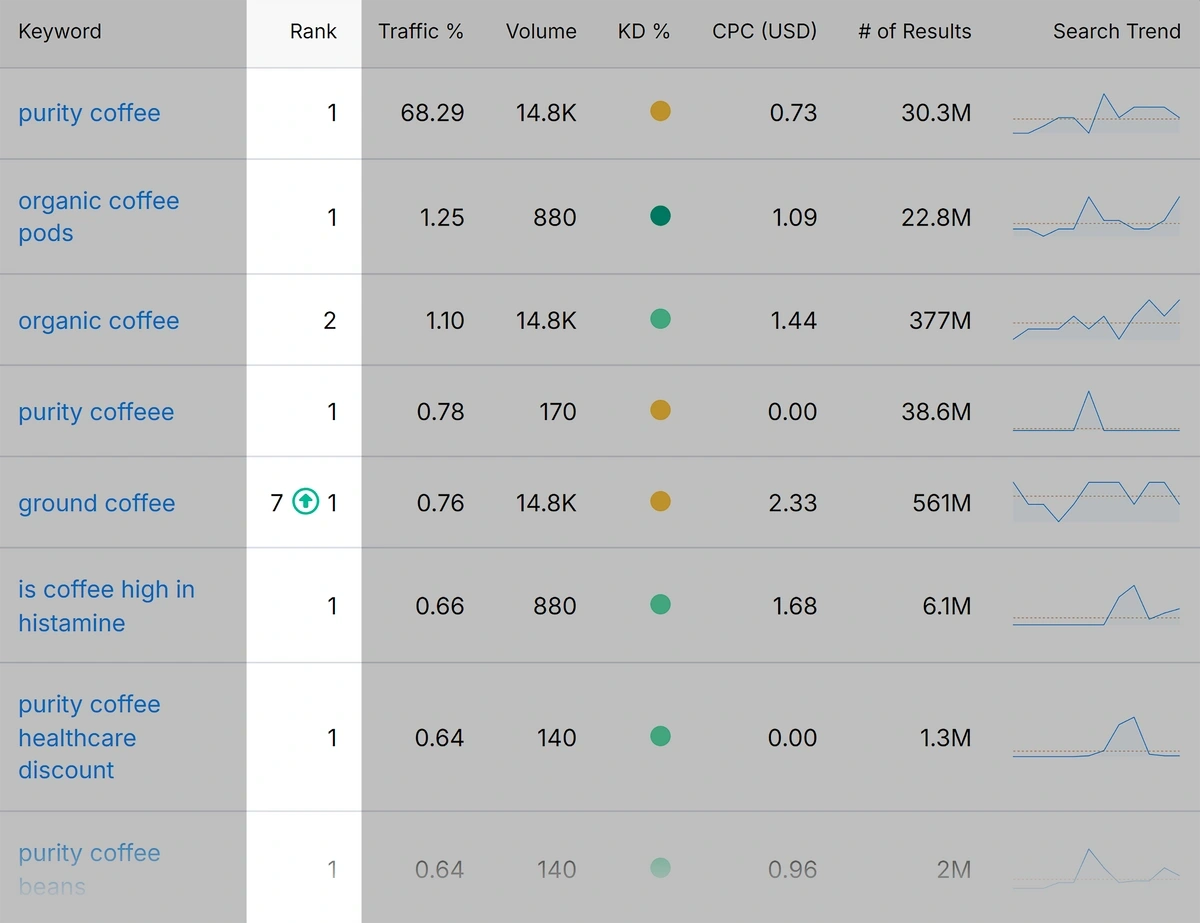Click the 1.44 CPC value
Image resolution: width=1200 pixels, height=923 pixels.
tap(794, 321)
